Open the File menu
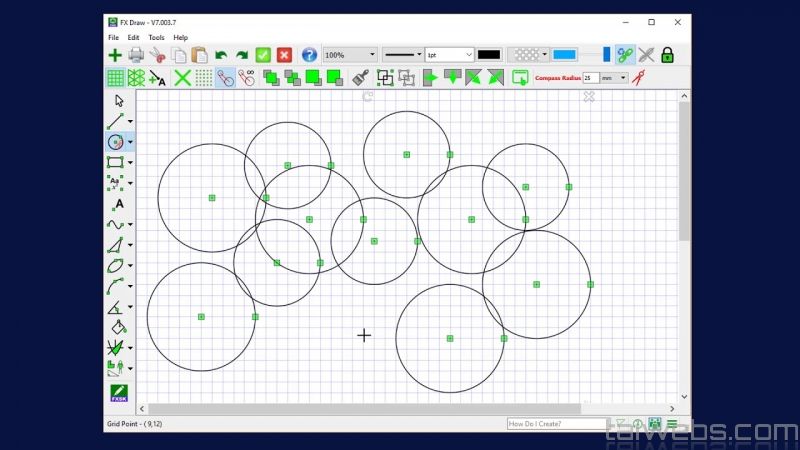This screenshot has width=800, height=450. click(x=113, y=37)
